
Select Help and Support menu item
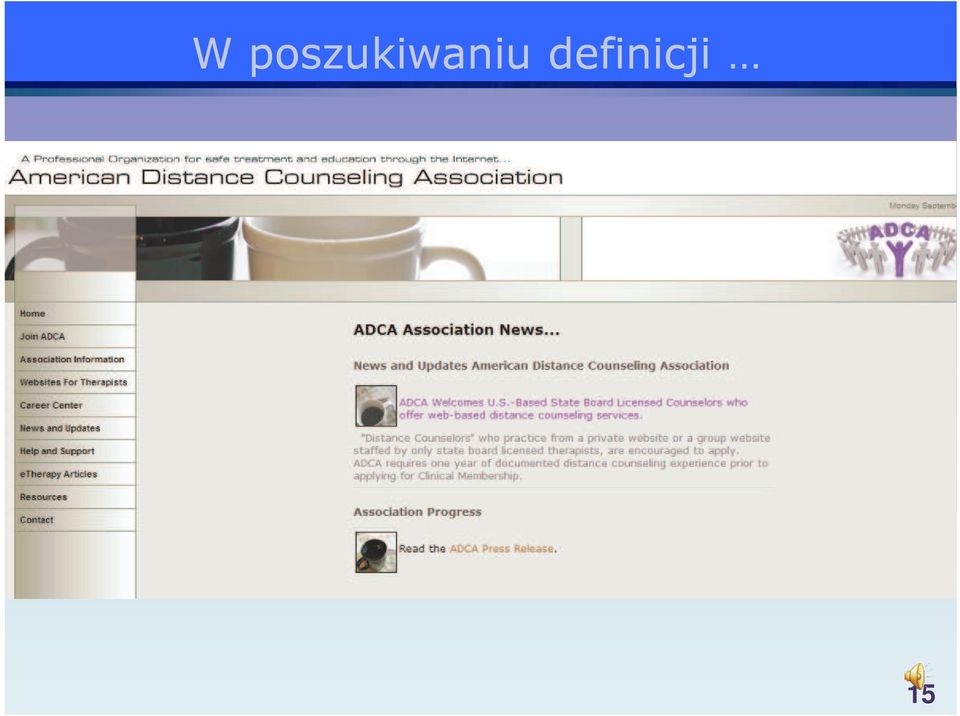[75, 451]
